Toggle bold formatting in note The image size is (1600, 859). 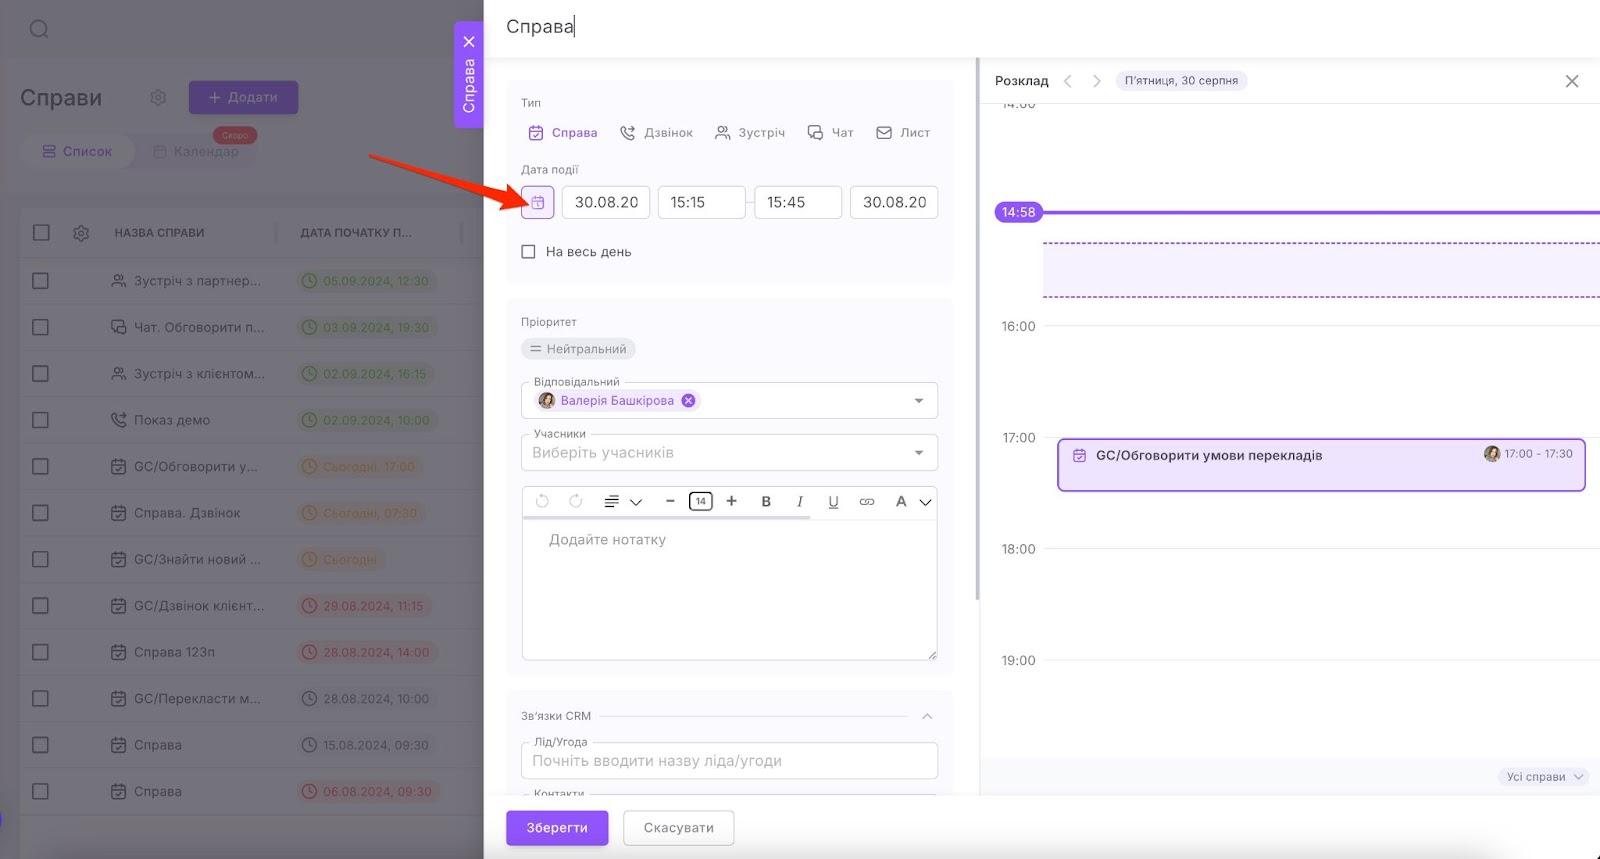[766, 501]
